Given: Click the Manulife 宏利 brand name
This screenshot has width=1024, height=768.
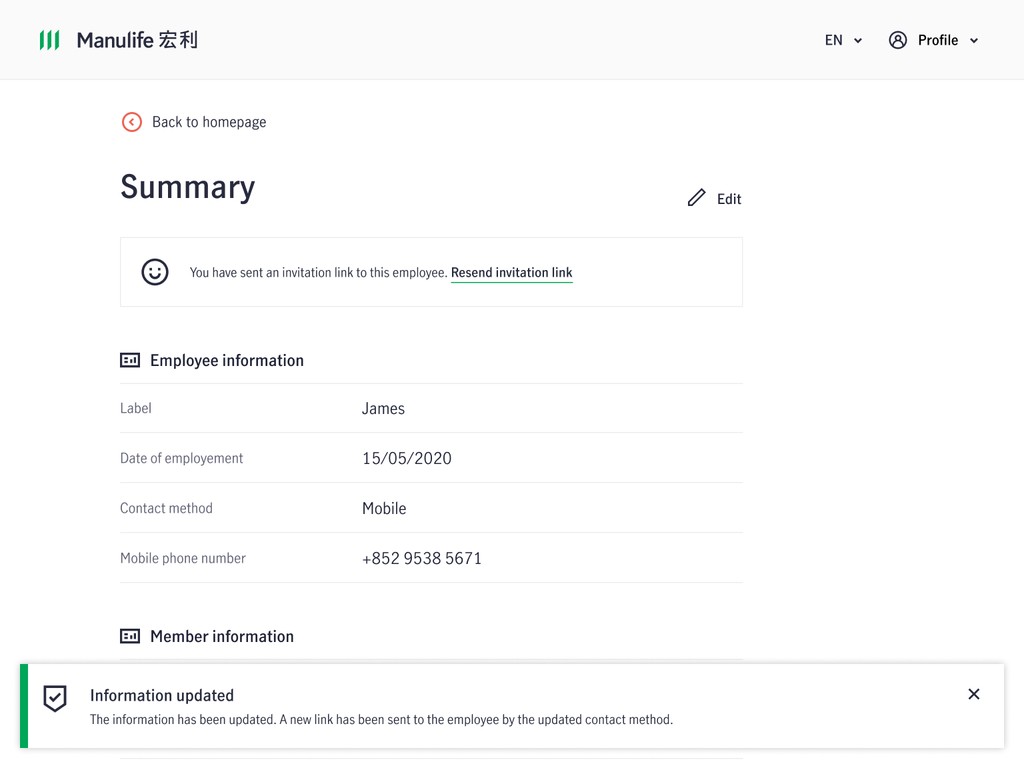Looking at the screenshot, I should click(x=137, y=40).
